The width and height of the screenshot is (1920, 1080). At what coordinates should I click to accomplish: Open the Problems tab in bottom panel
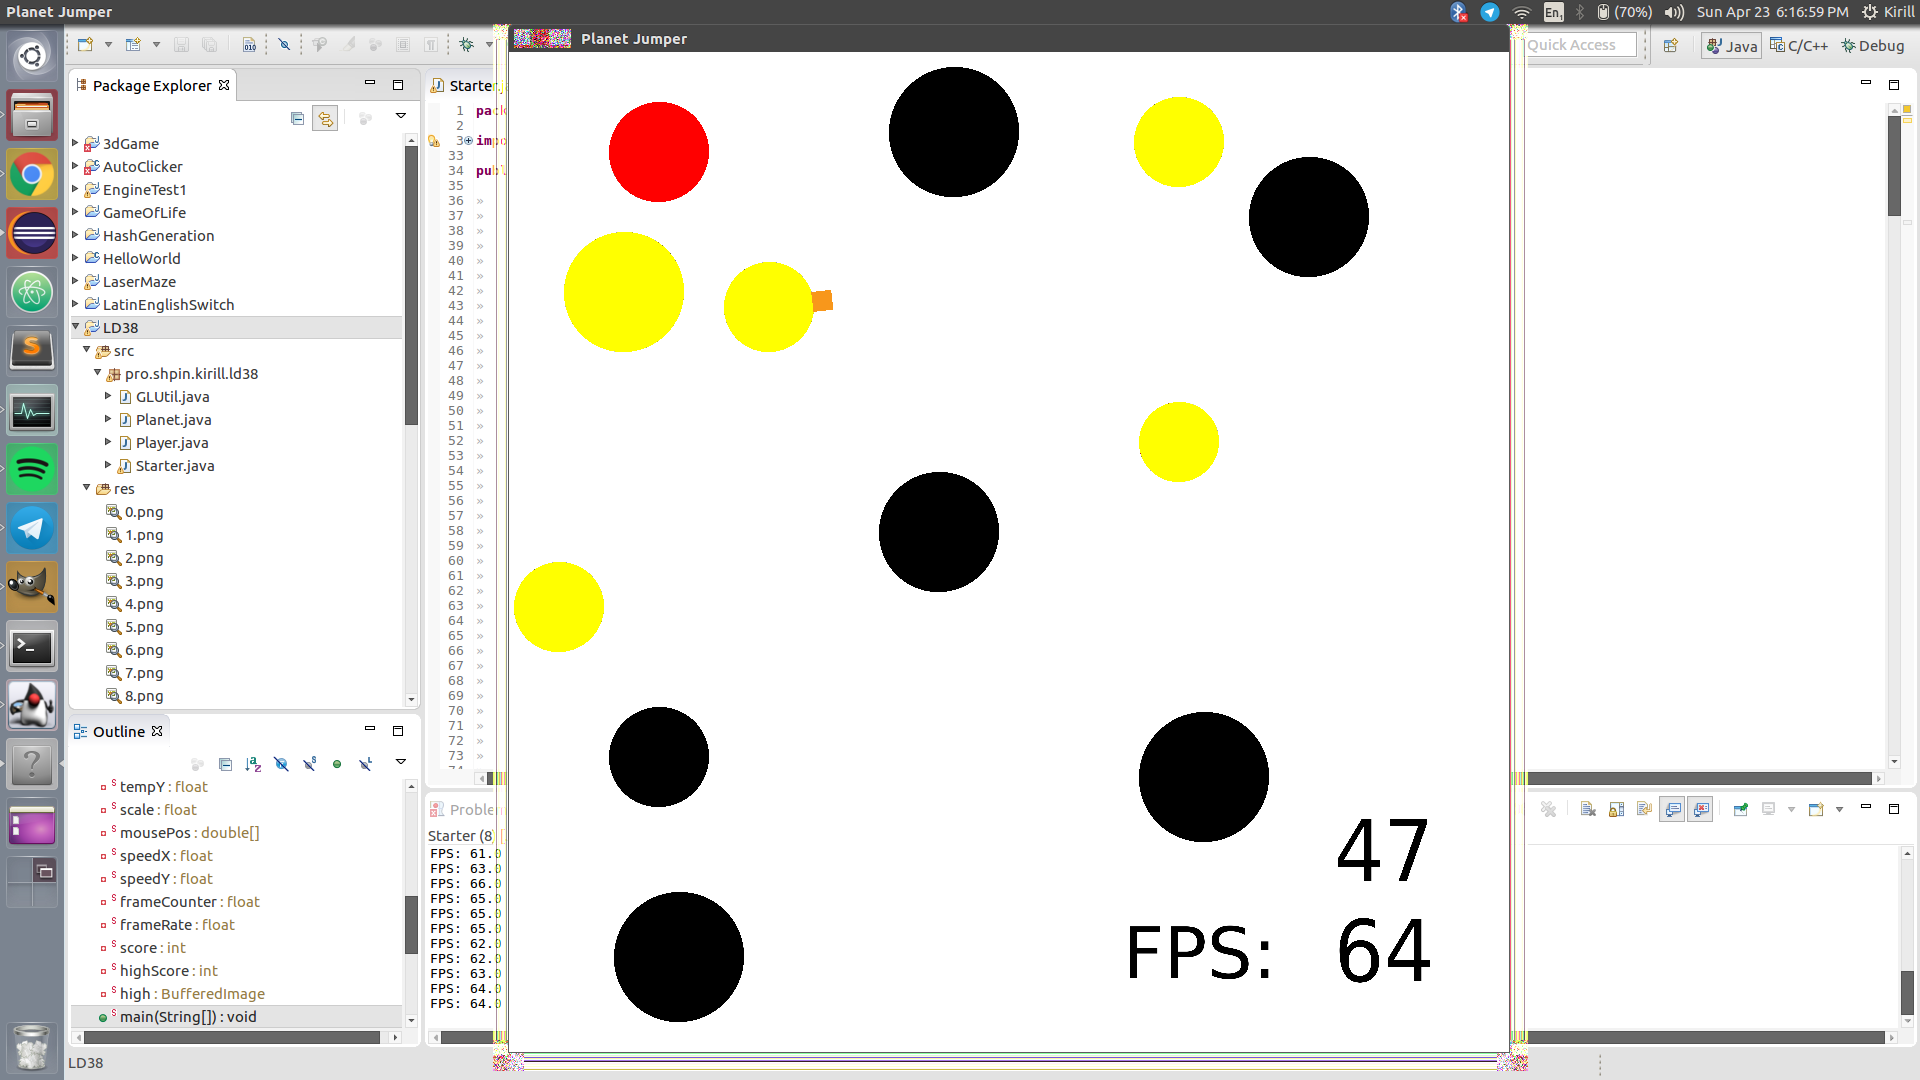pos(465,809)
